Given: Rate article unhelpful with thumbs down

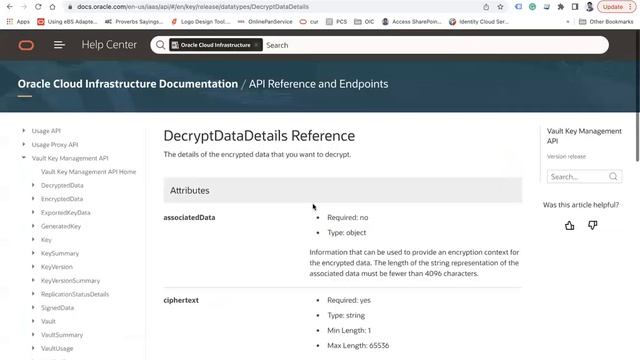Looking at the screenshot, I should pyautogui.click(x=592, y=225).
